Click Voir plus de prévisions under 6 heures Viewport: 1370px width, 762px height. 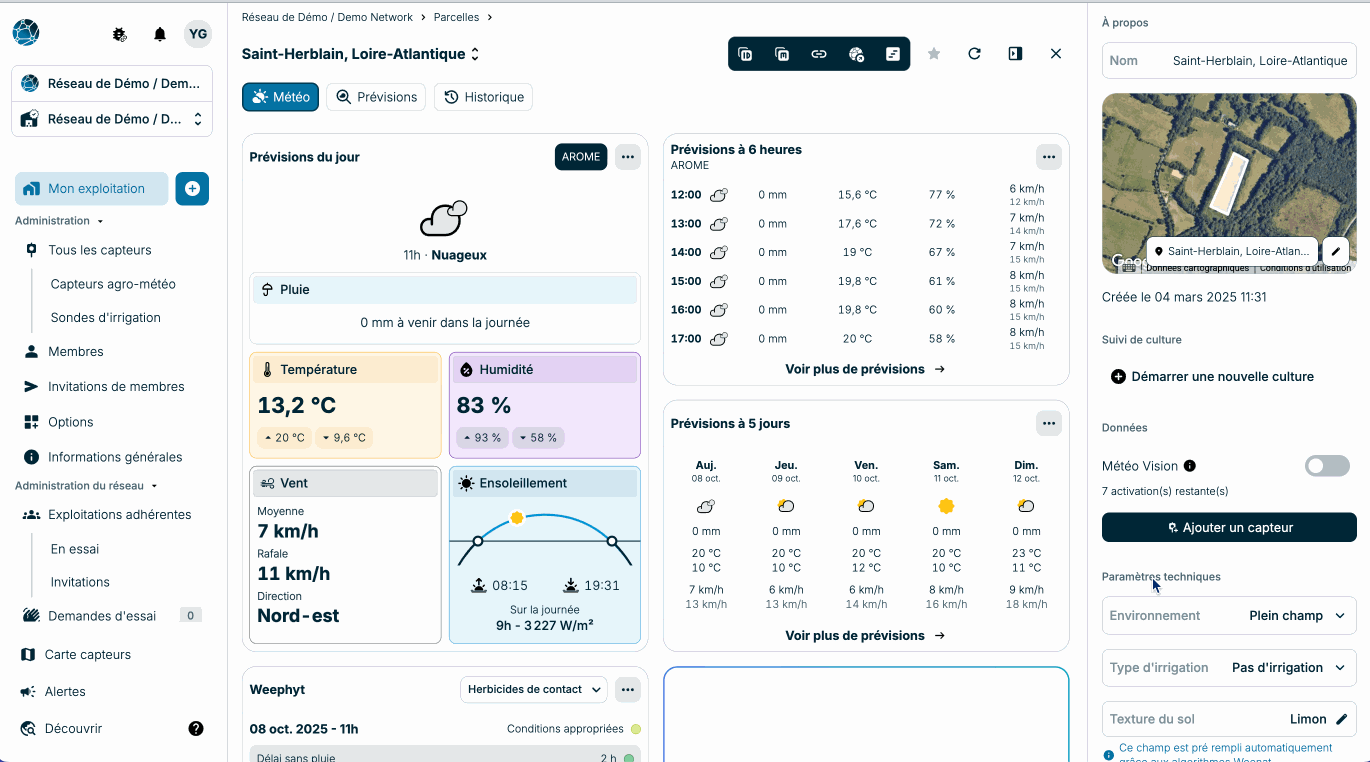click(865, 369)
